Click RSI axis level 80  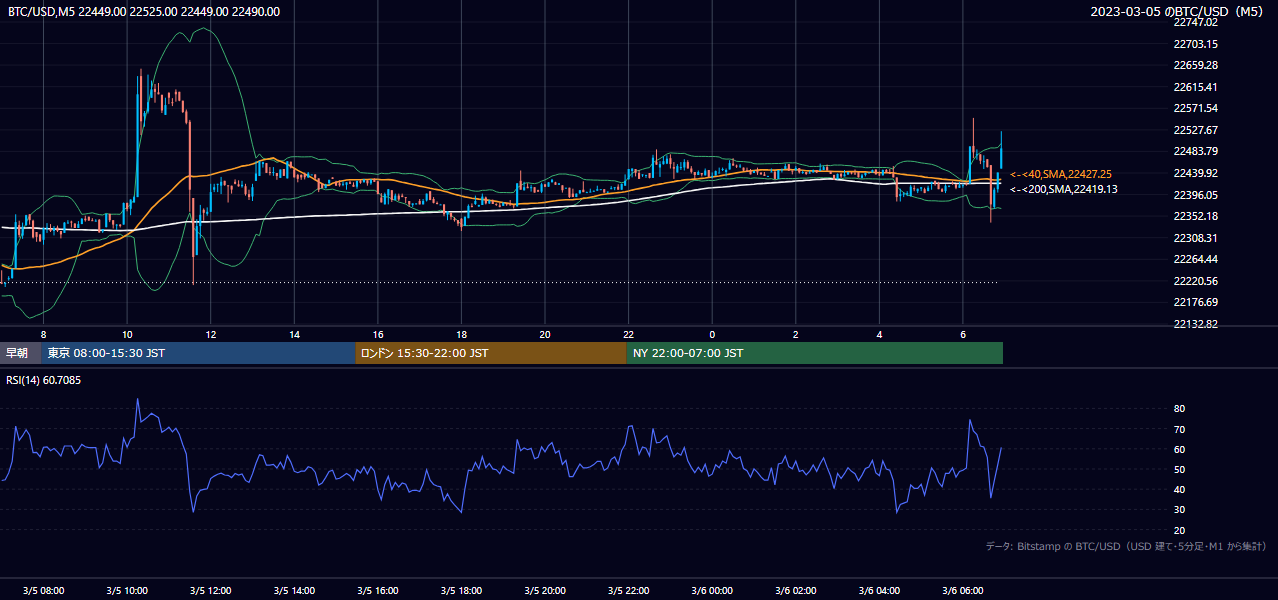click(x=1179, y=409)
